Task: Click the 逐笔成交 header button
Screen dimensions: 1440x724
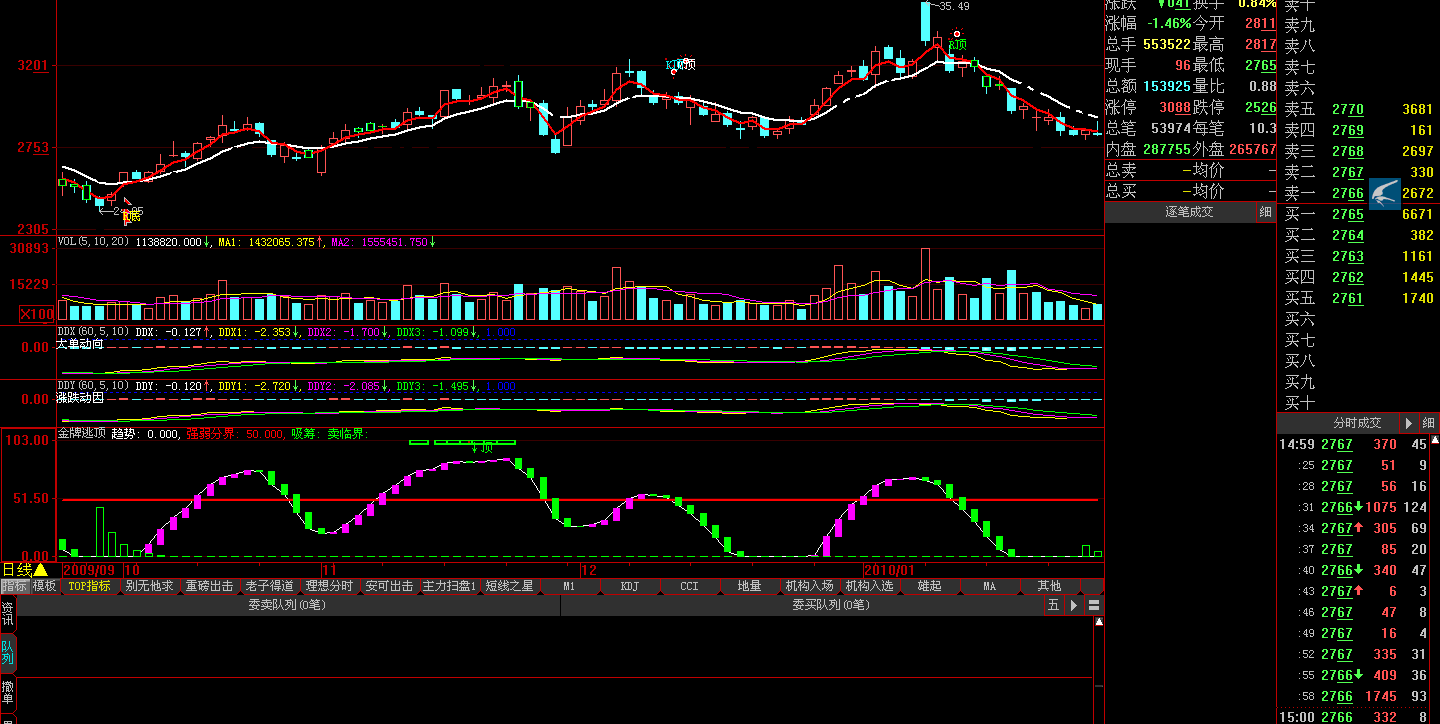Action: (x=1180, y=212)
